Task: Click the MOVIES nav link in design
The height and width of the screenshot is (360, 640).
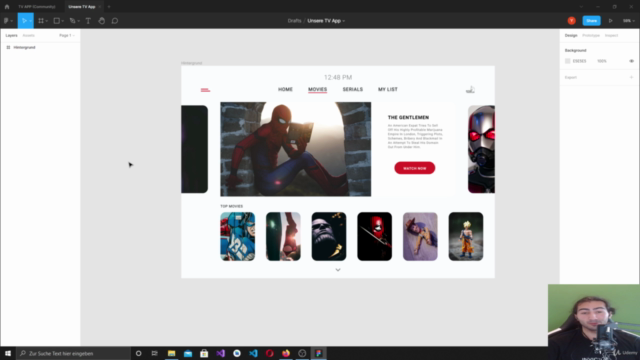Action: [x=318, y=89]
